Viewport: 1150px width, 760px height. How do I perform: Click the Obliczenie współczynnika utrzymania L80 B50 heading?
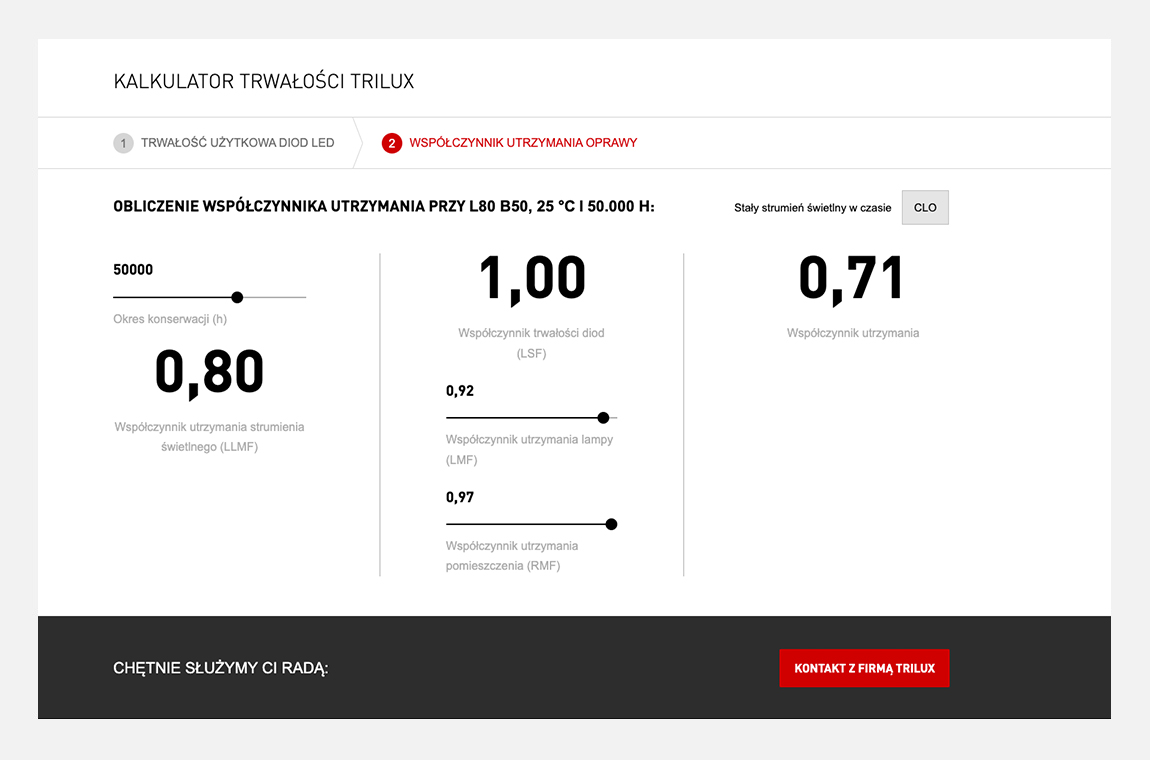click(384, 206)
